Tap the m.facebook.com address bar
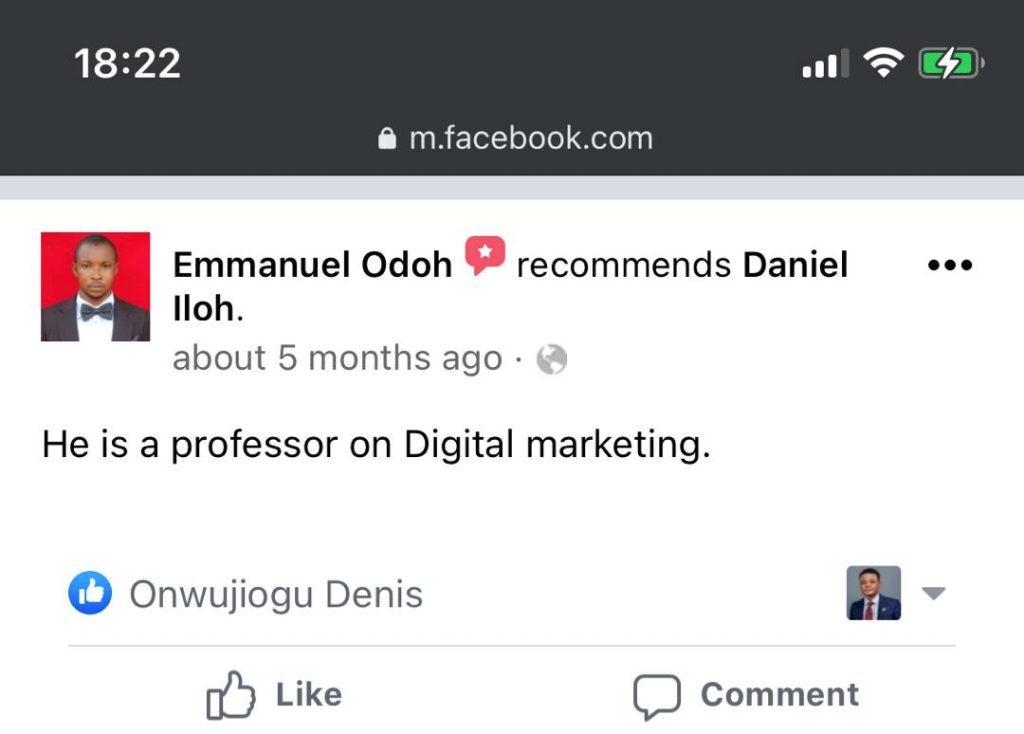This screenshot has height=734, width=1024. [x=530, y=138]
